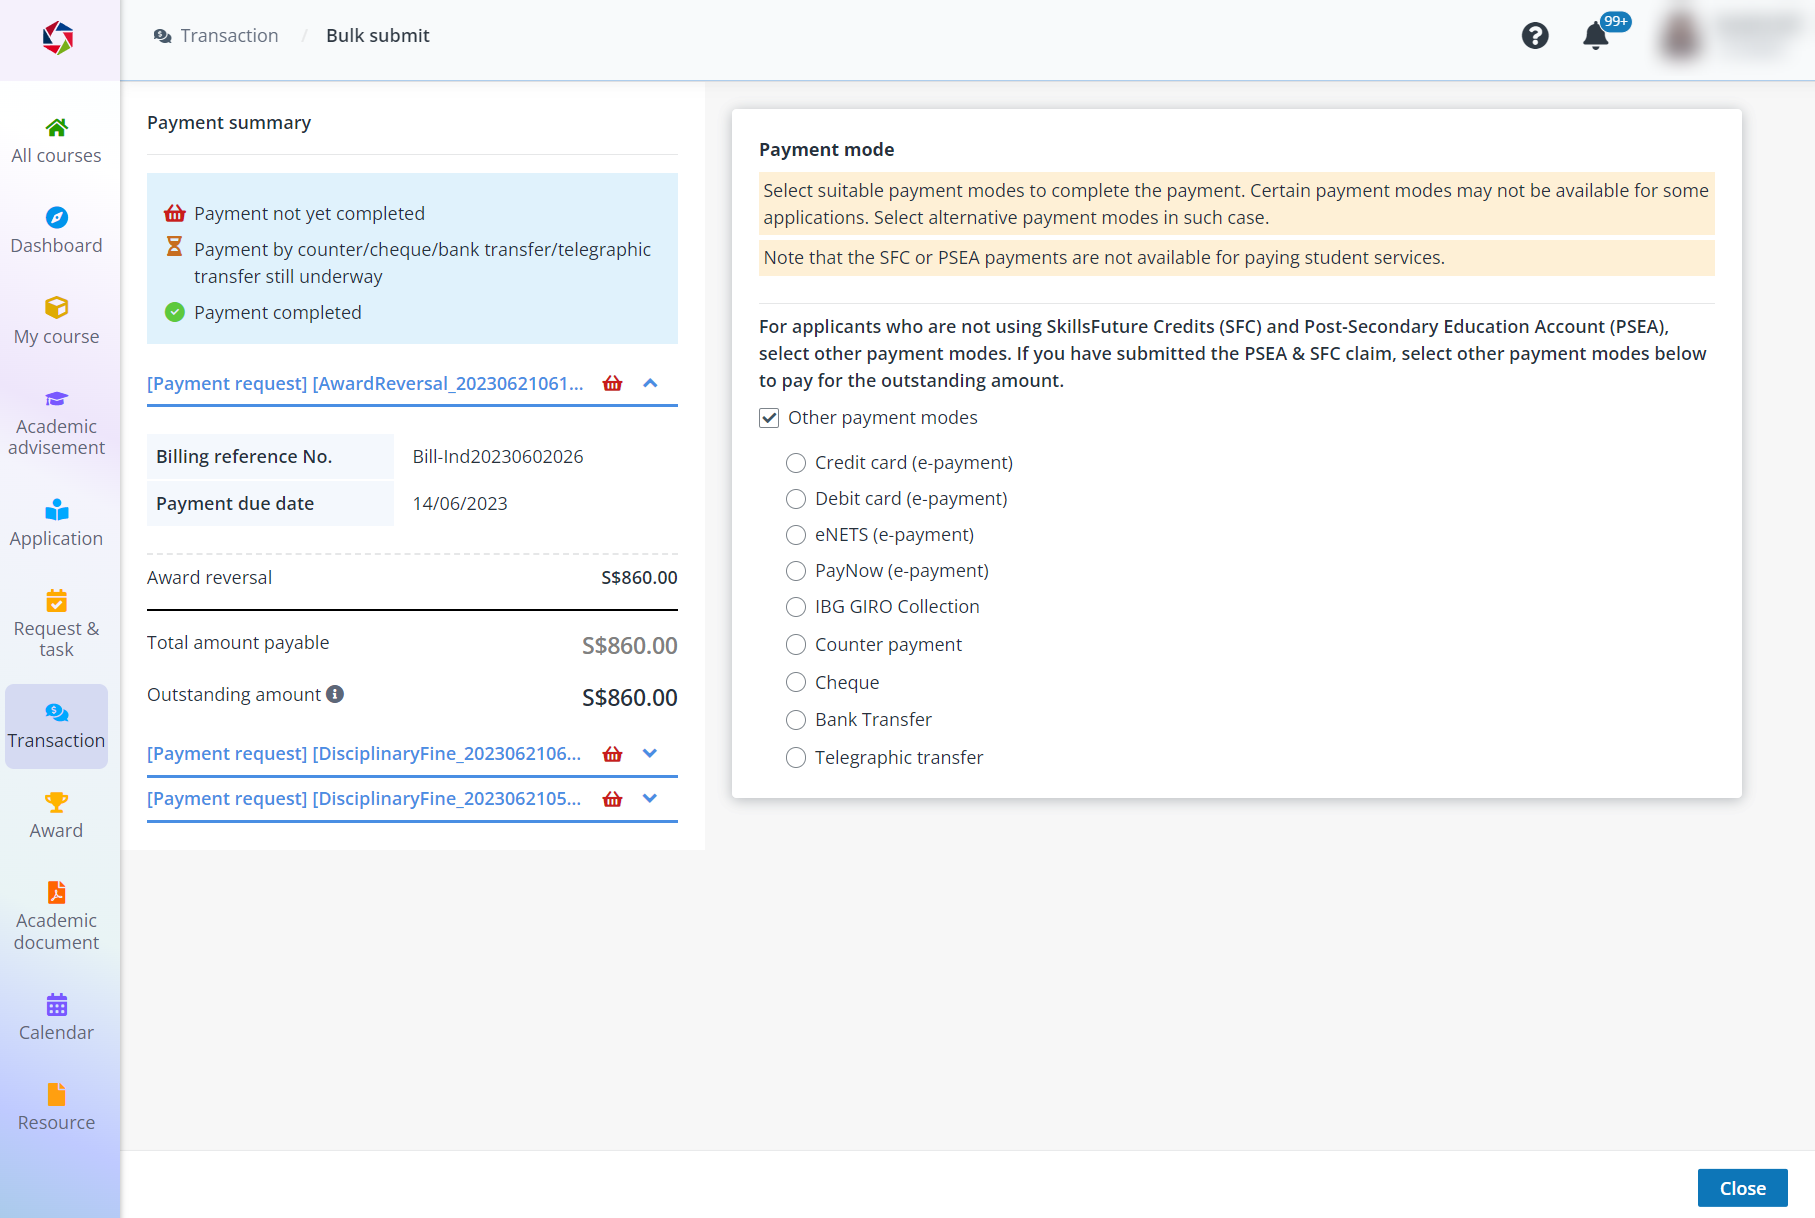This screenshot has height=1218, width=1815.
Task: Open the notifications bell icon
Action: tap(1595, 36)
